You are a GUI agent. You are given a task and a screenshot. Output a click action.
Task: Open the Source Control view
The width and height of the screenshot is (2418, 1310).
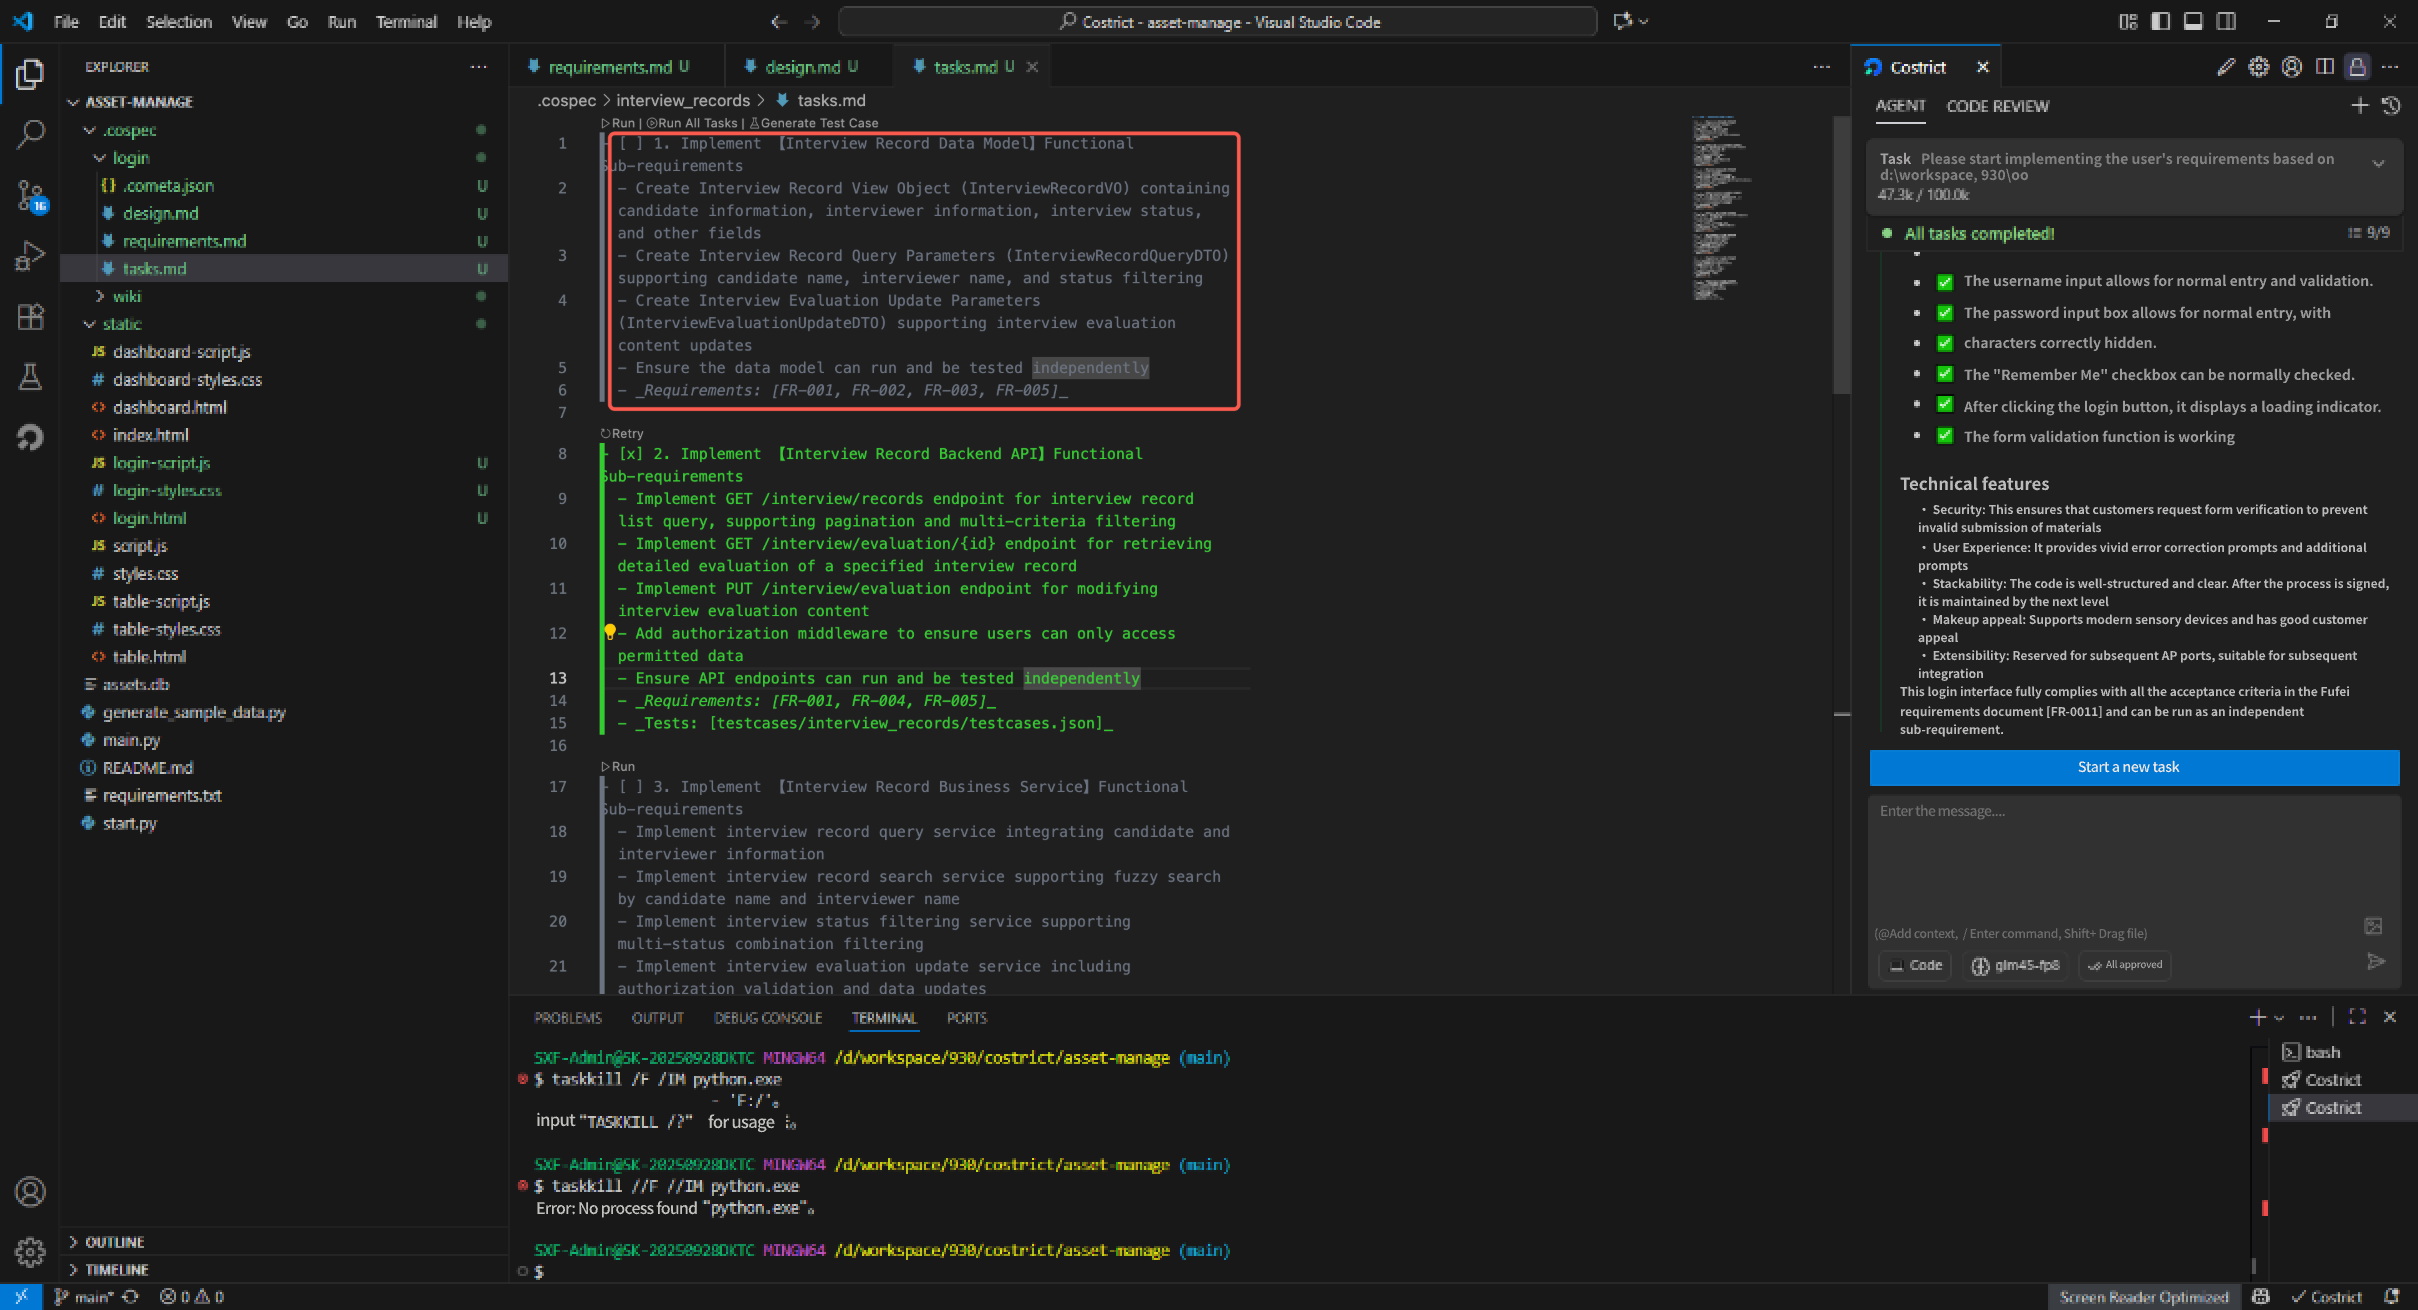point(30,195)
